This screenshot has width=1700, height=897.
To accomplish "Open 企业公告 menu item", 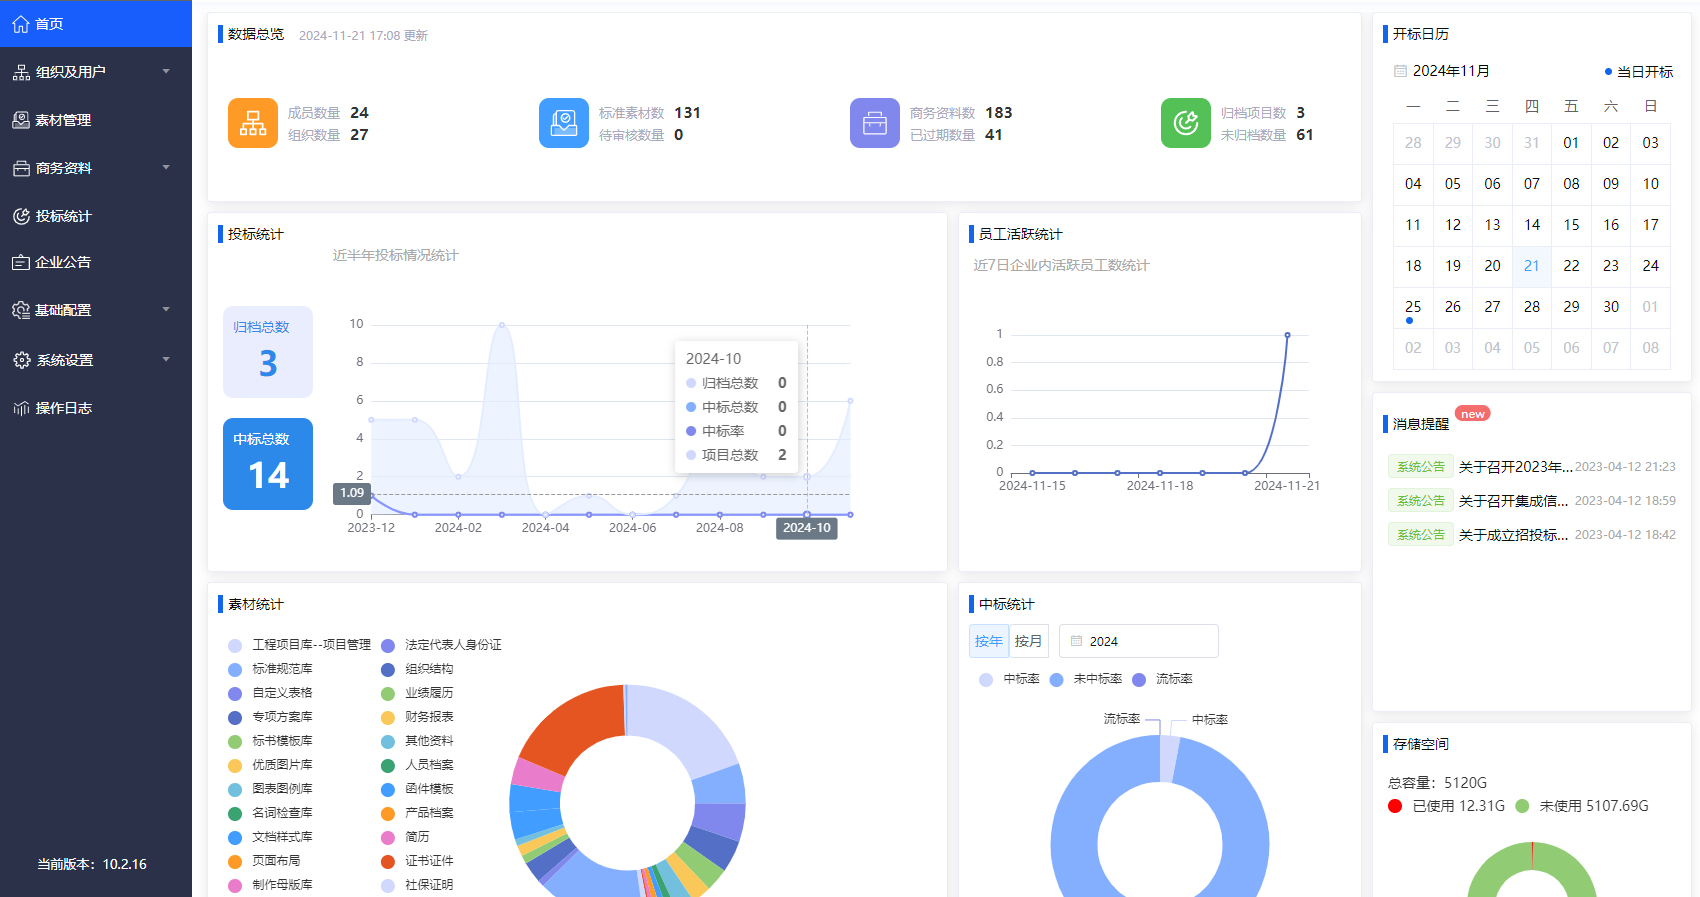I will 96,262.
